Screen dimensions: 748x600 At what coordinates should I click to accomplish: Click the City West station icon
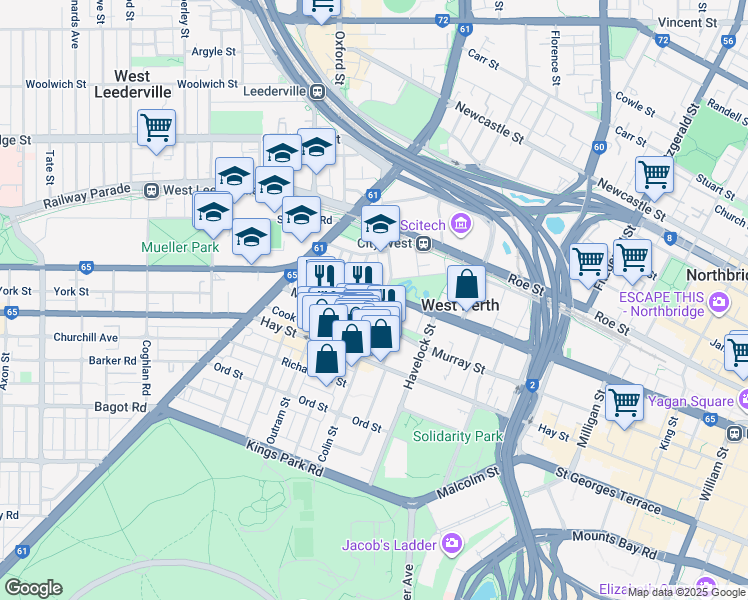(423, 243)
